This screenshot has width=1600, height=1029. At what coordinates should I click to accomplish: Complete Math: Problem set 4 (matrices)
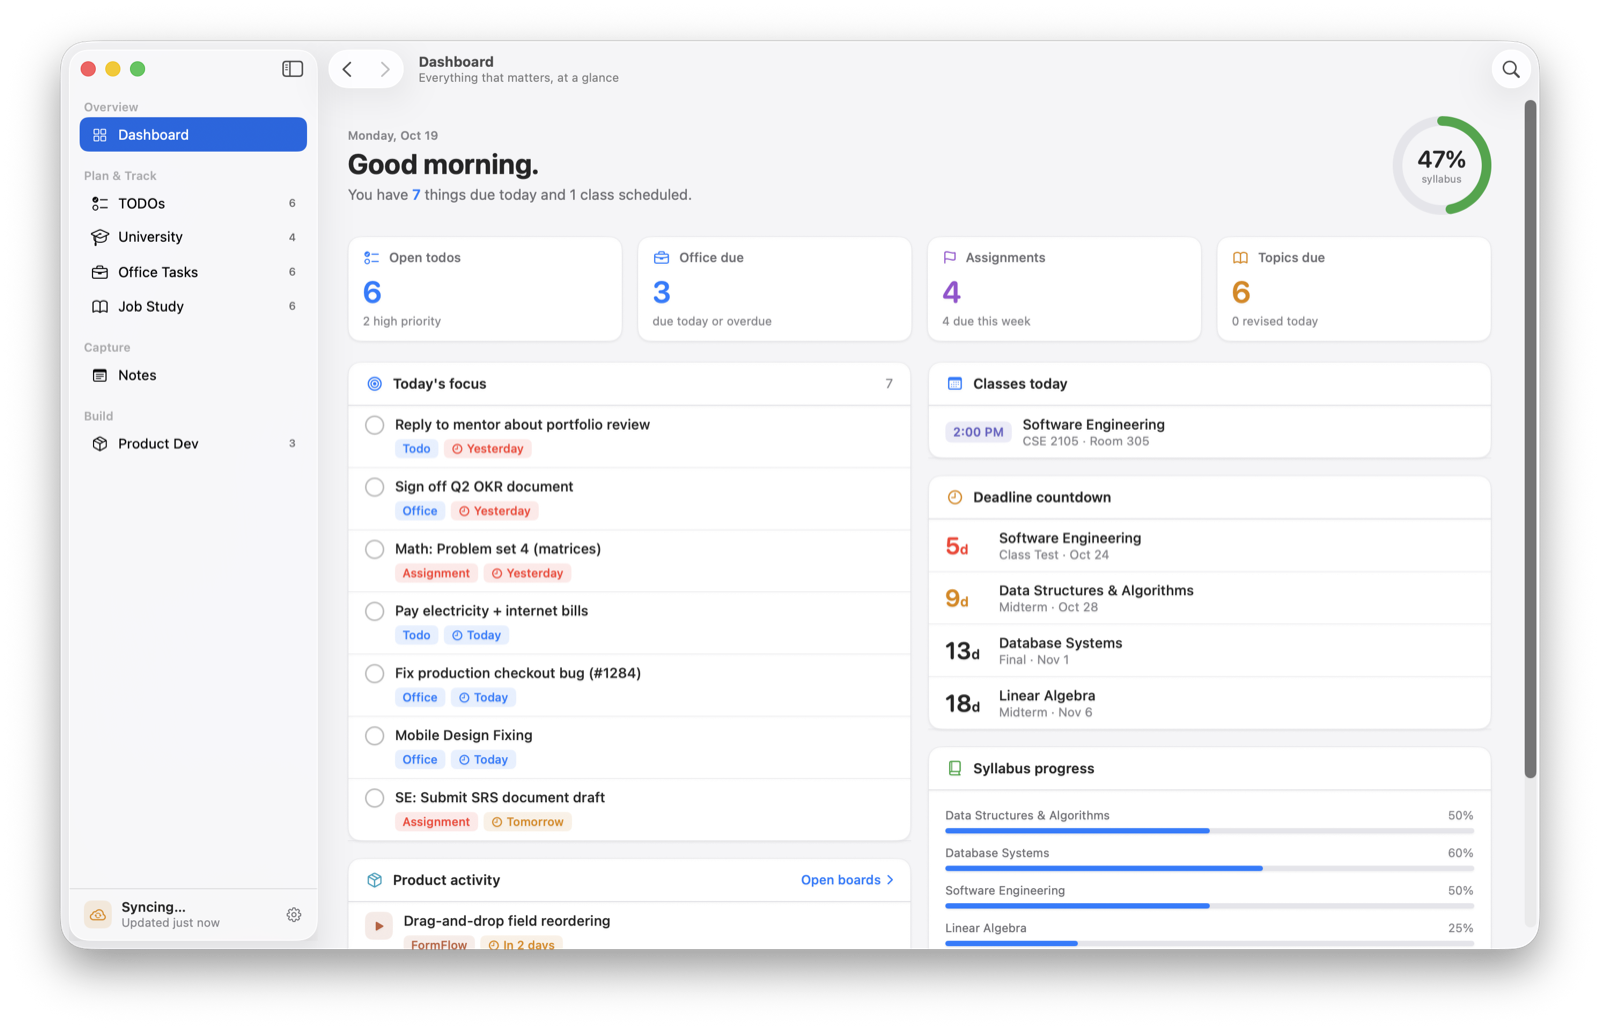374,549
